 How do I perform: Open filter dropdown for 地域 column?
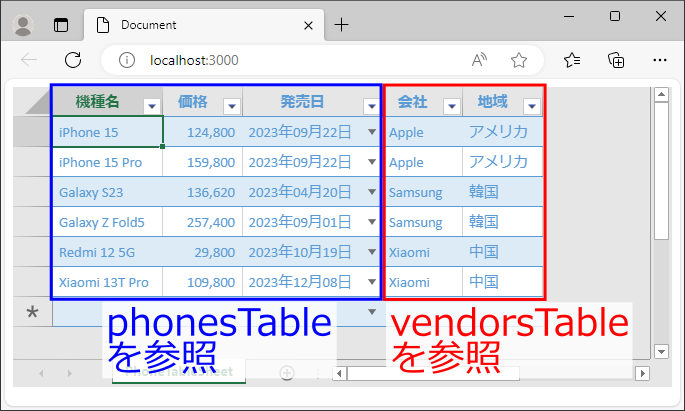click(532, 106)
